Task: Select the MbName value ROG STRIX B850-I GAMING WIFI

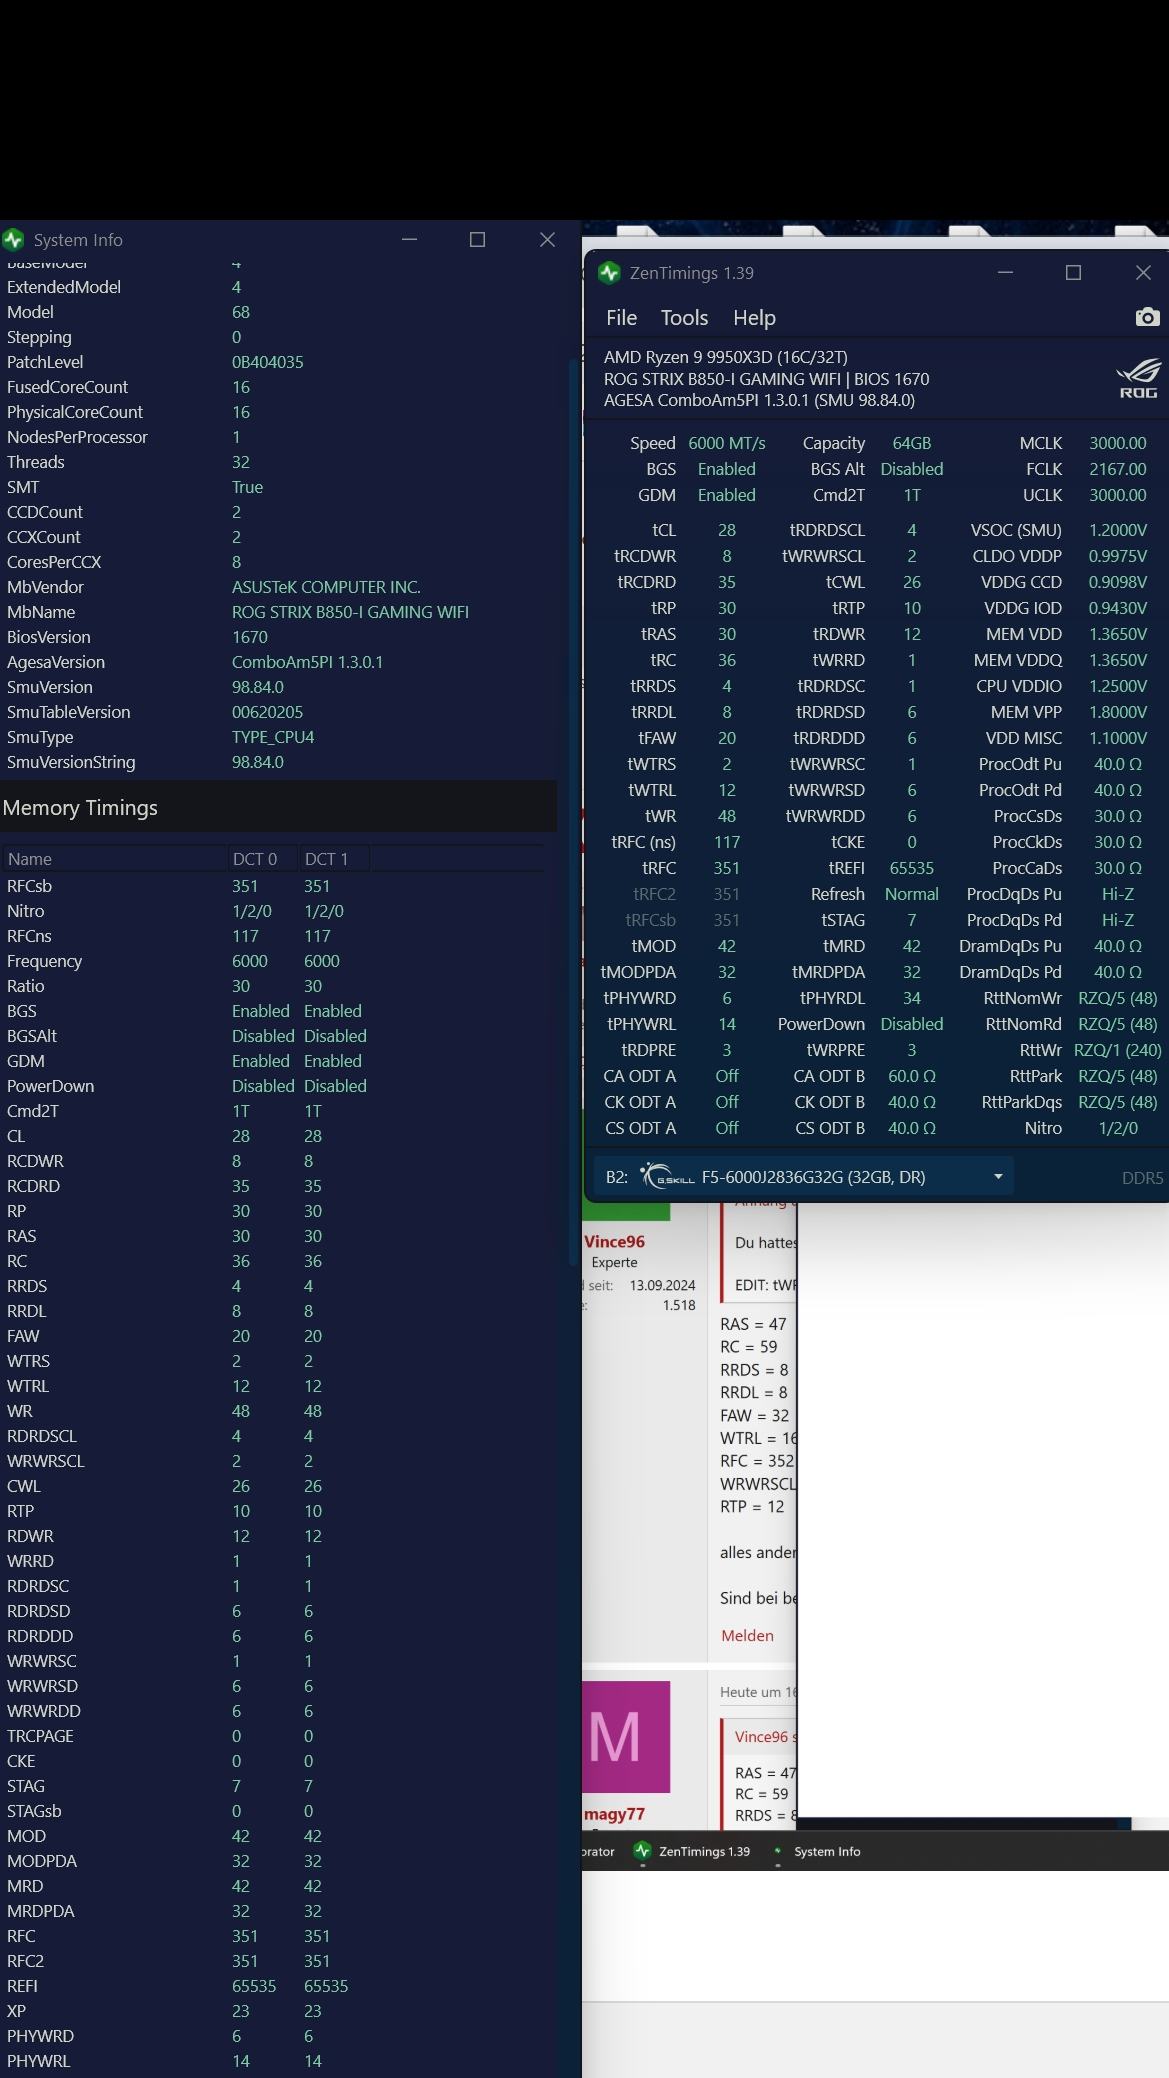Action: 350,612
